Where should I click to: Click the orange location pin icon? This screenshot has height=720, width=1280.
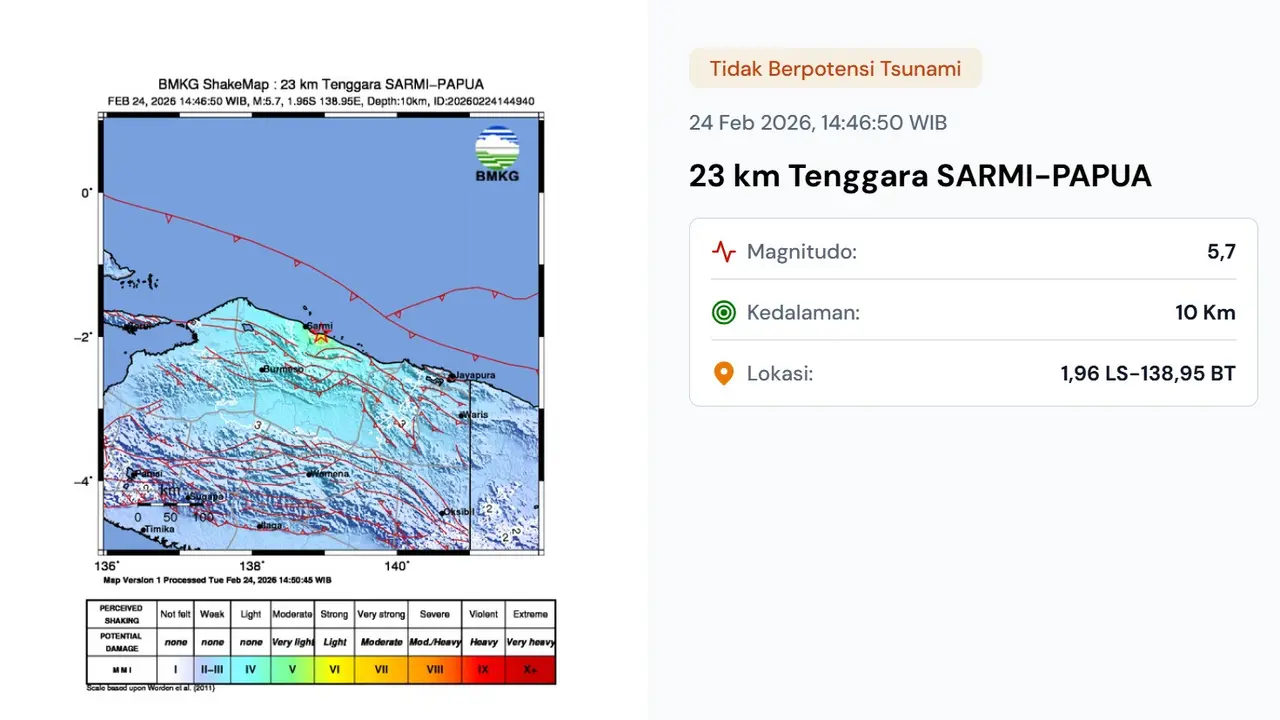[x=724, y=374]
